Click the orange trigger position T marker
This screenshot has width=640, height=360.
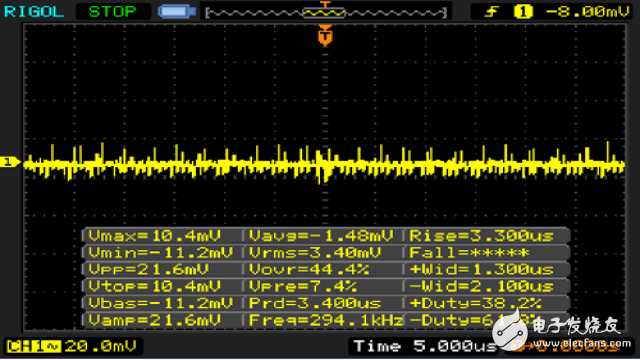(x=325, y=36)
